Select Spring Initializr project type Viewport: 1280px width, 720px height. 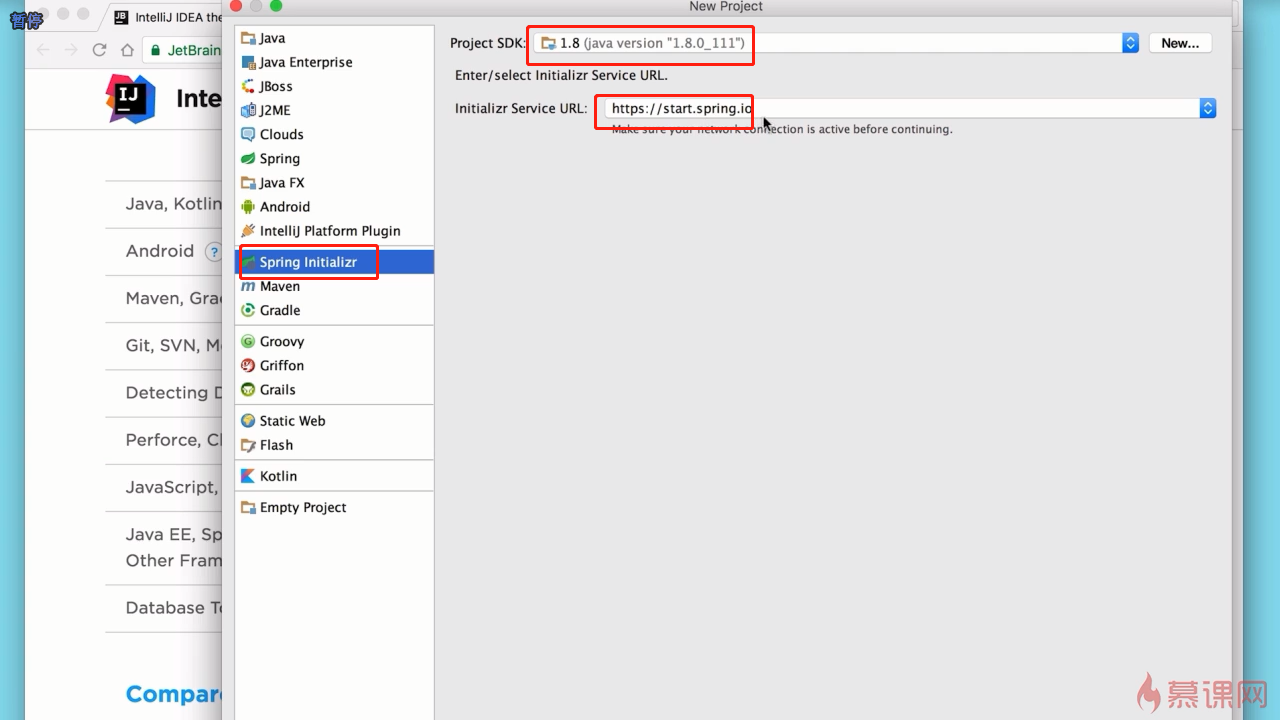(334, 262)
